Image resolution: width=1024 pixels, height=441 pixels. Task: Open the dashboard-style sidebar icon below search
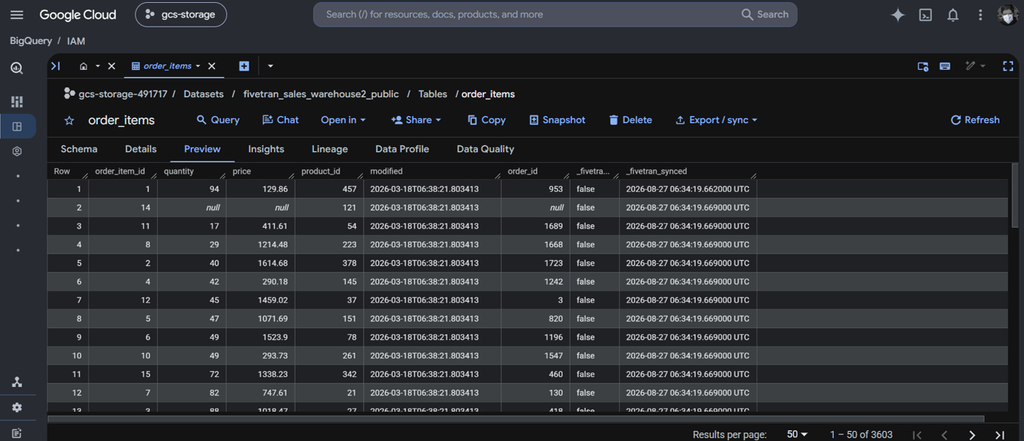coord(17,101)
